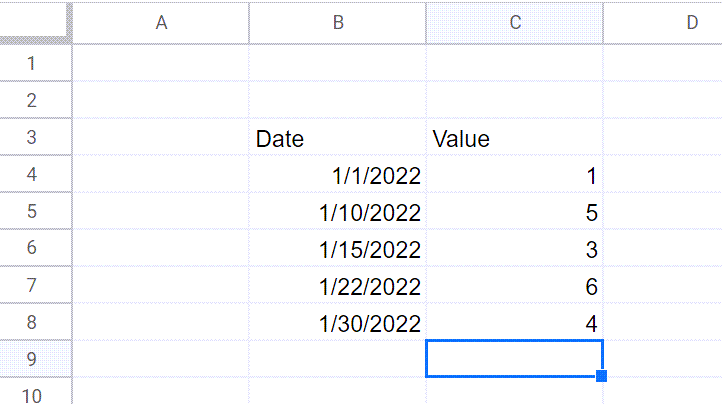Select row 10 header
Screen dimensions: 722x404
pos(31,394)
